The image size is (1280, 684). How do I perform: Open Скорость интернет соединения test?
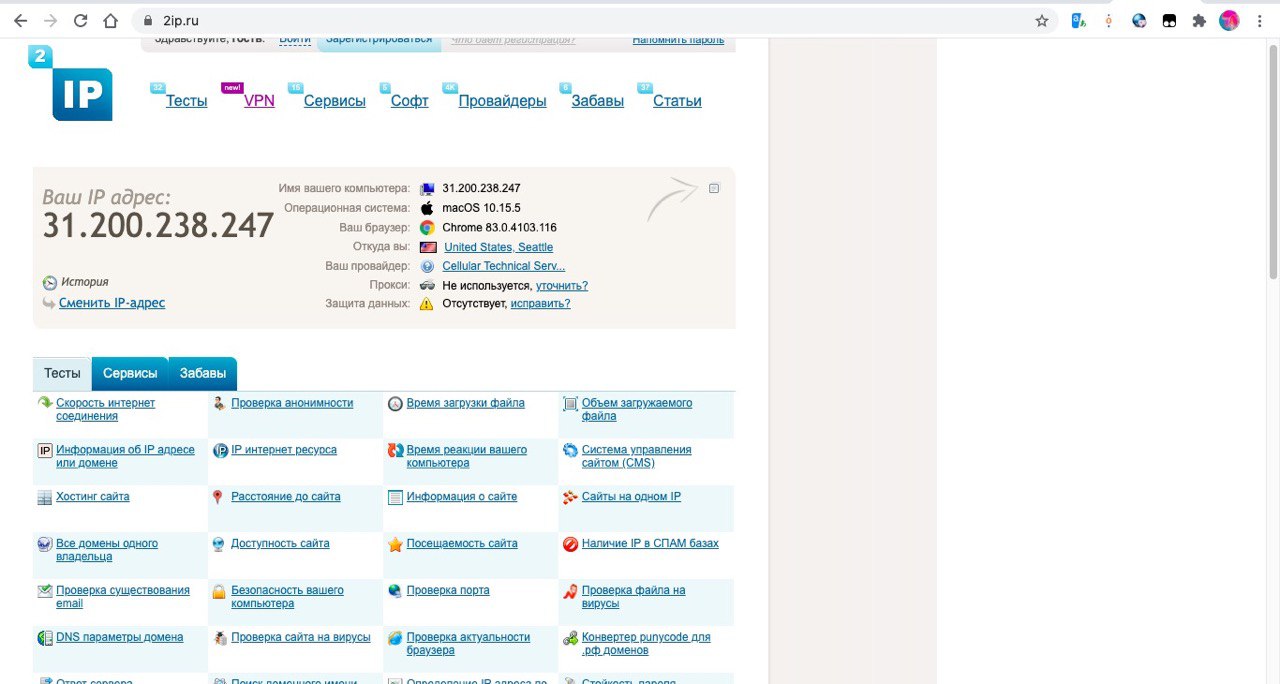pyautogui.click(x=106, y=410)
